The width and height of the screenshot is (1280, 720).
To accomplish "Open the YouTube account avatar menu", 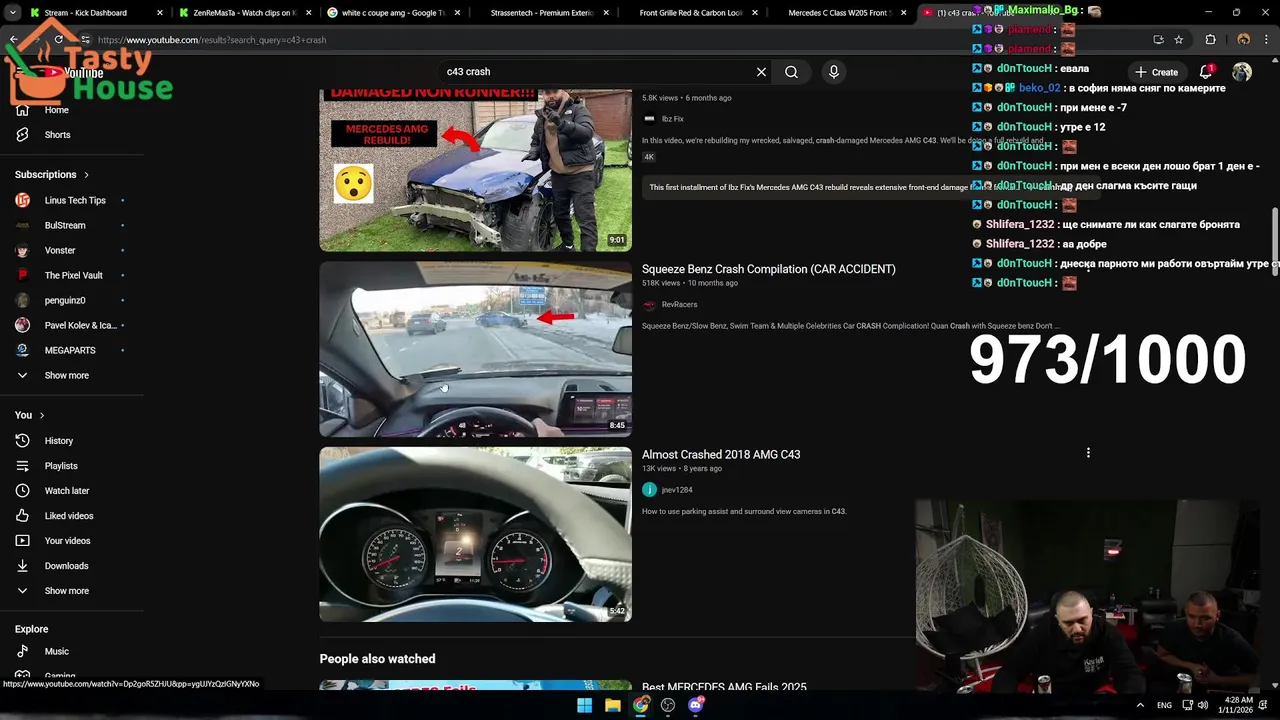I will tap(1241, 72).
